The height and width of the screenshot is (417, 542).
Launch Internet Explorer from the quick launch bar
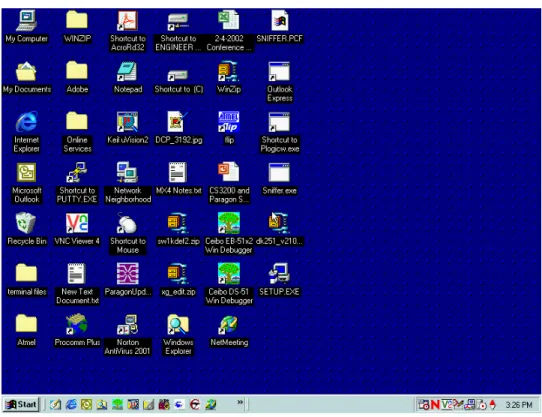point(71,404)
